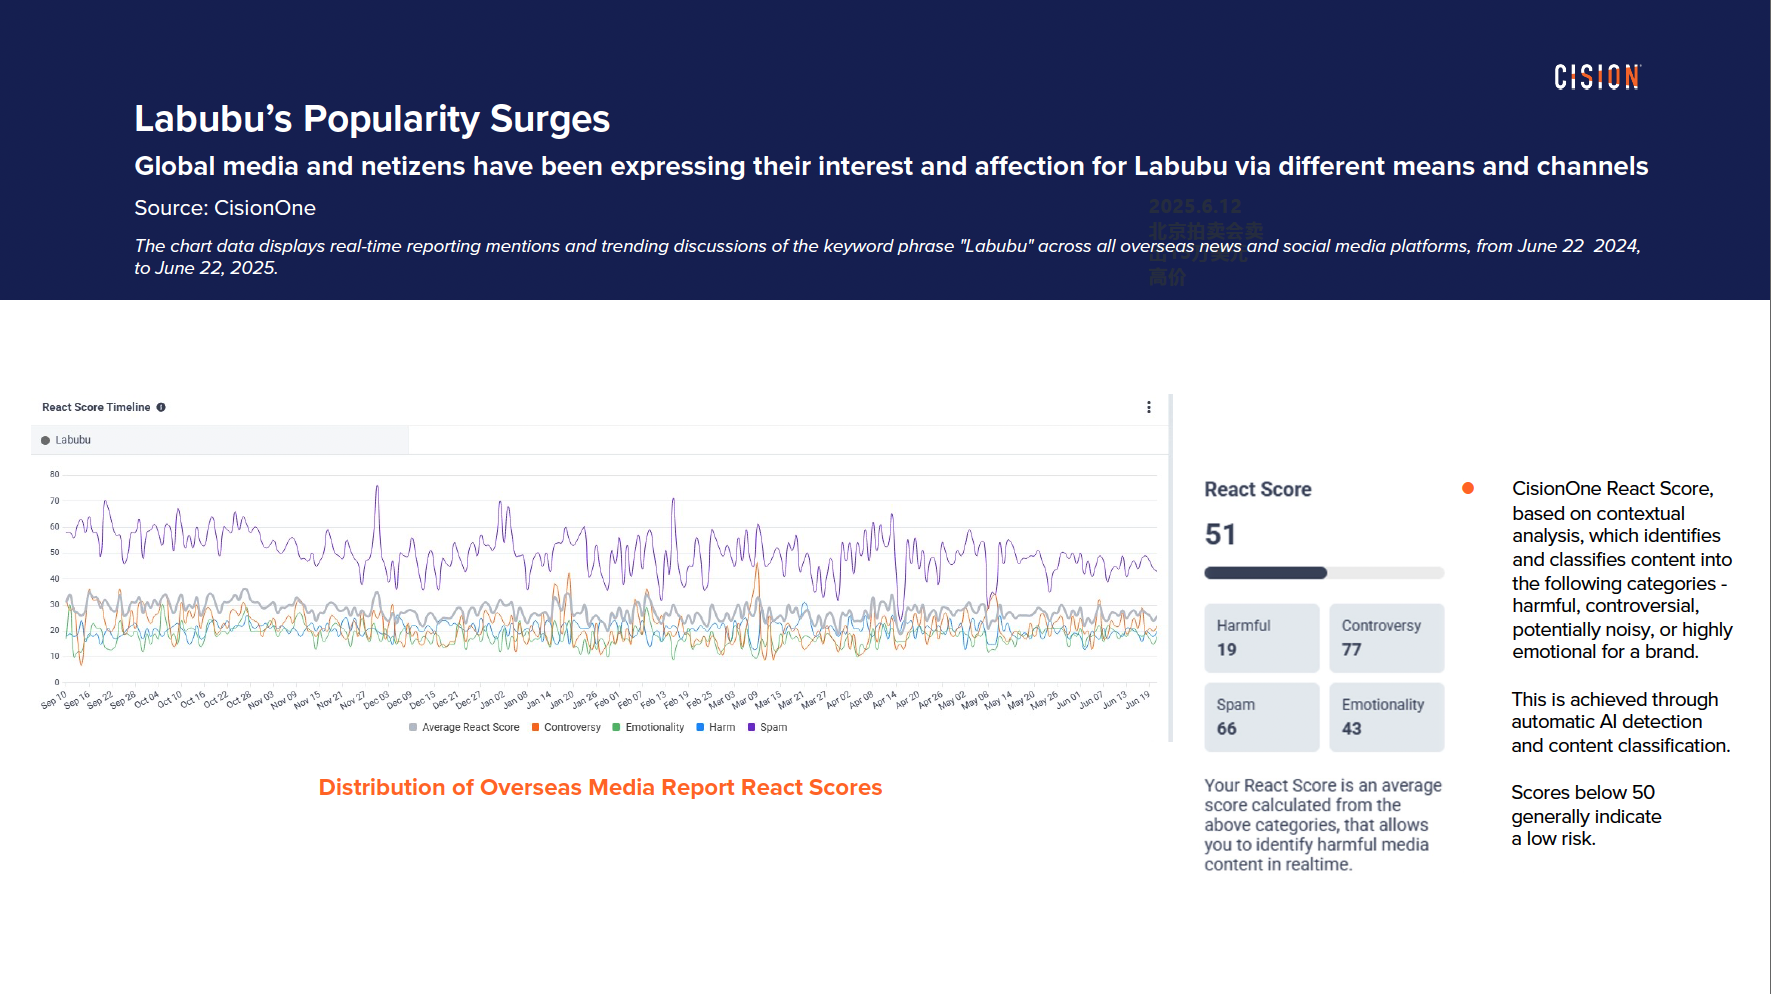This screenshot has height=994, width=1771.
Task: Click the Cision logo
Action: 1597,77
